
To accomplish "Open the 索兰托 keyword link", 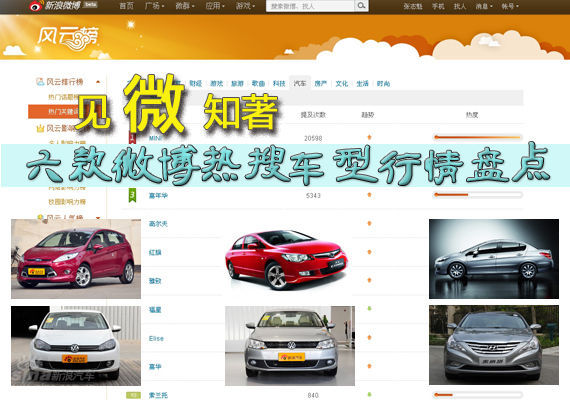I will coord(158,395).
